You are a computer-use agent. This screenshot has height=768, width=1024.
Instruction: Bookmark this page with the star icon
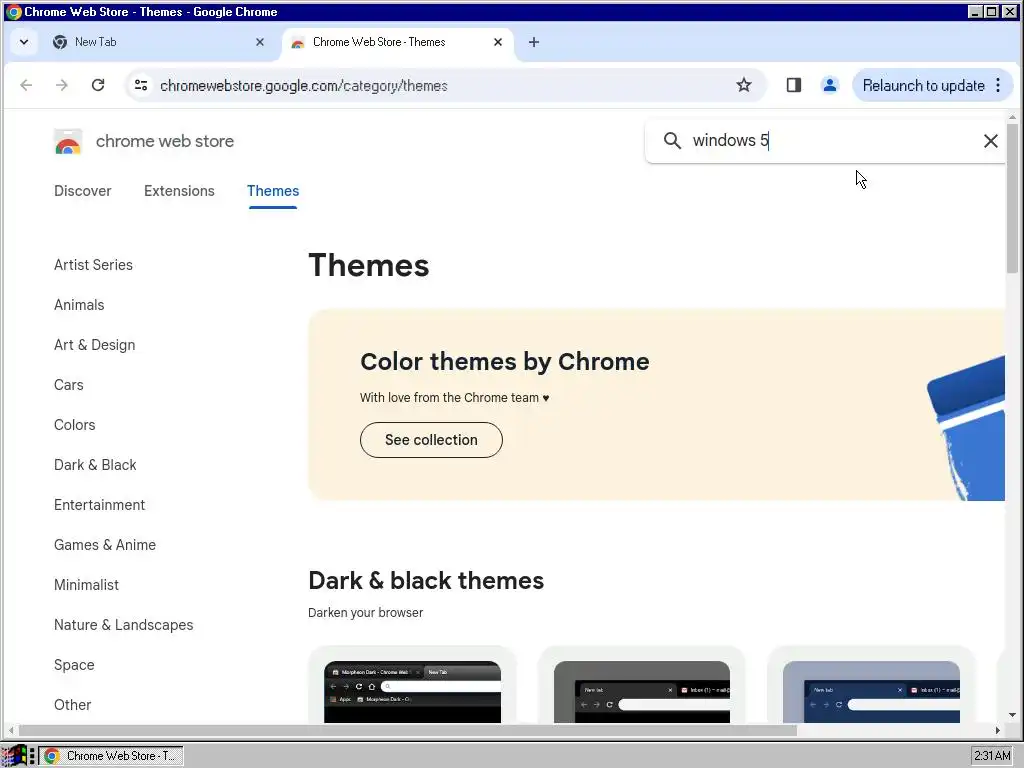tap(744, 85)
